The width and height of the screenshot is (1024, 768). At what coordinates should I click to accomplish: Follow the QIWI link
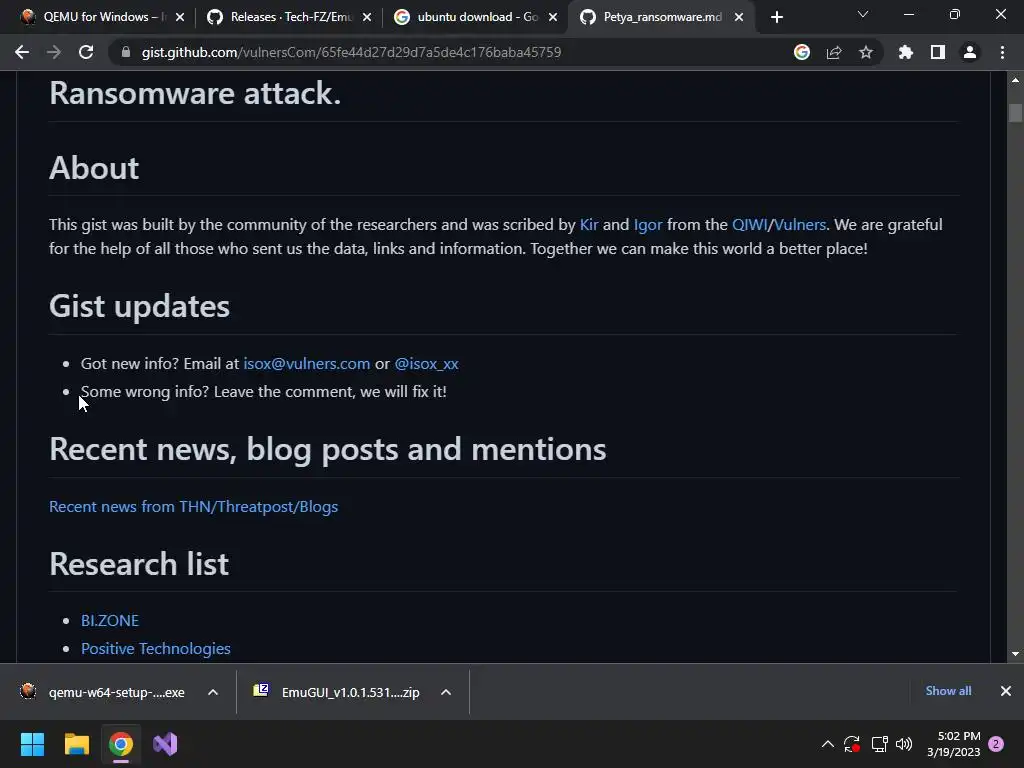[x=750, y=225]
